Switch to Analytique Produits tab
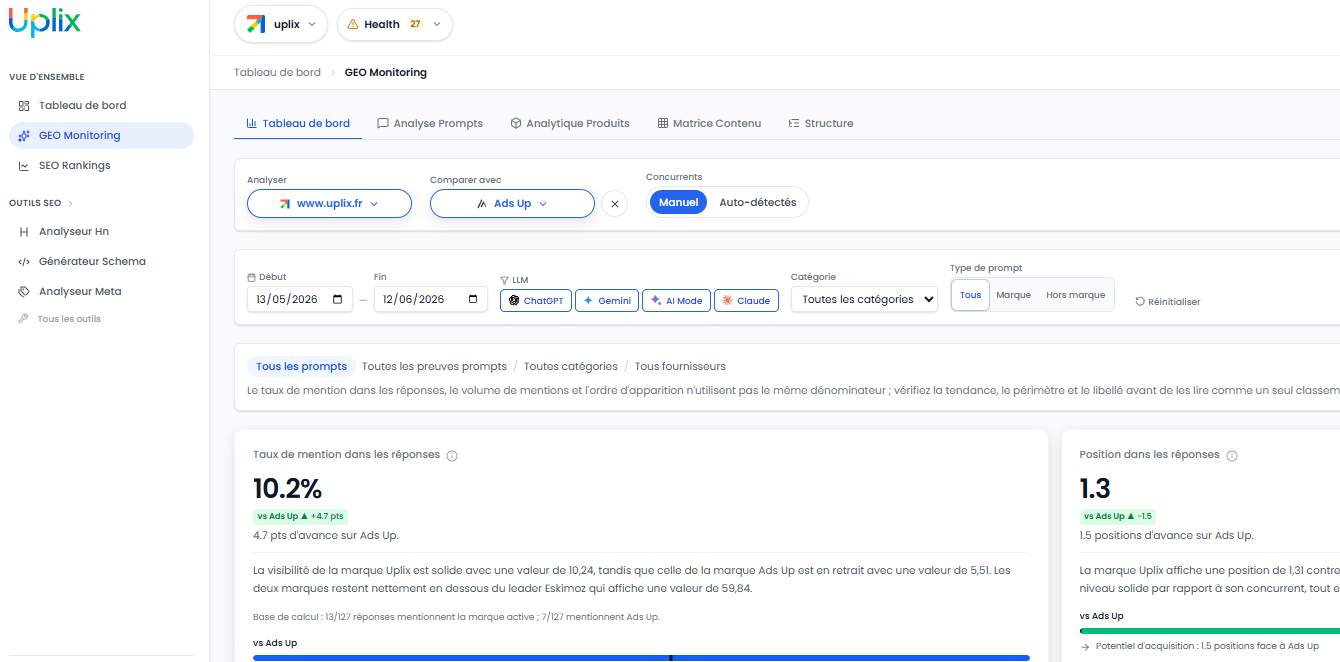Viewport: 1340px width, 662px height. coord(570,123)
